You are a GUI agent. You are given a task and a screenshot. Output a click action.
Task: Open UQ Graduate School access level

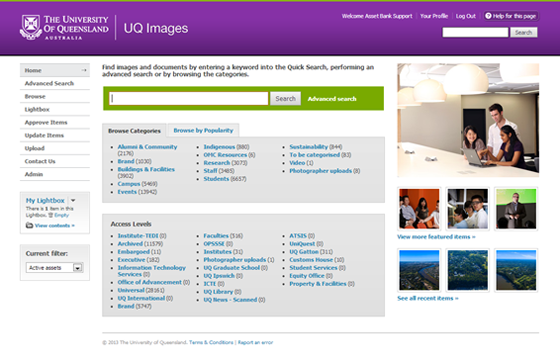tap(231, 268)
